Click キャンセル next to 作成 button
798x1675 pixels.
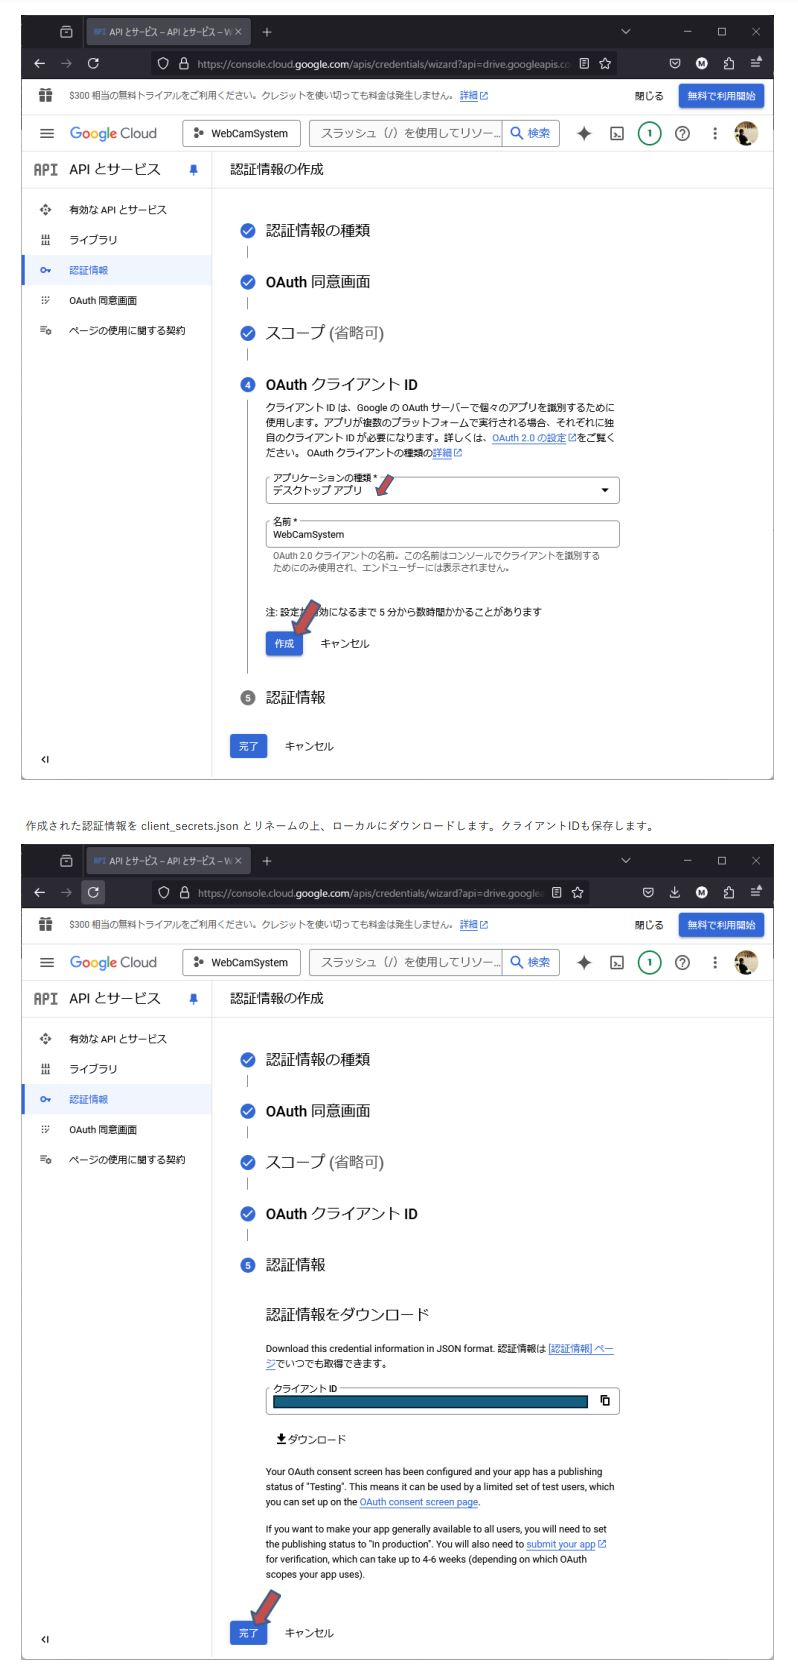click(345, 643)
